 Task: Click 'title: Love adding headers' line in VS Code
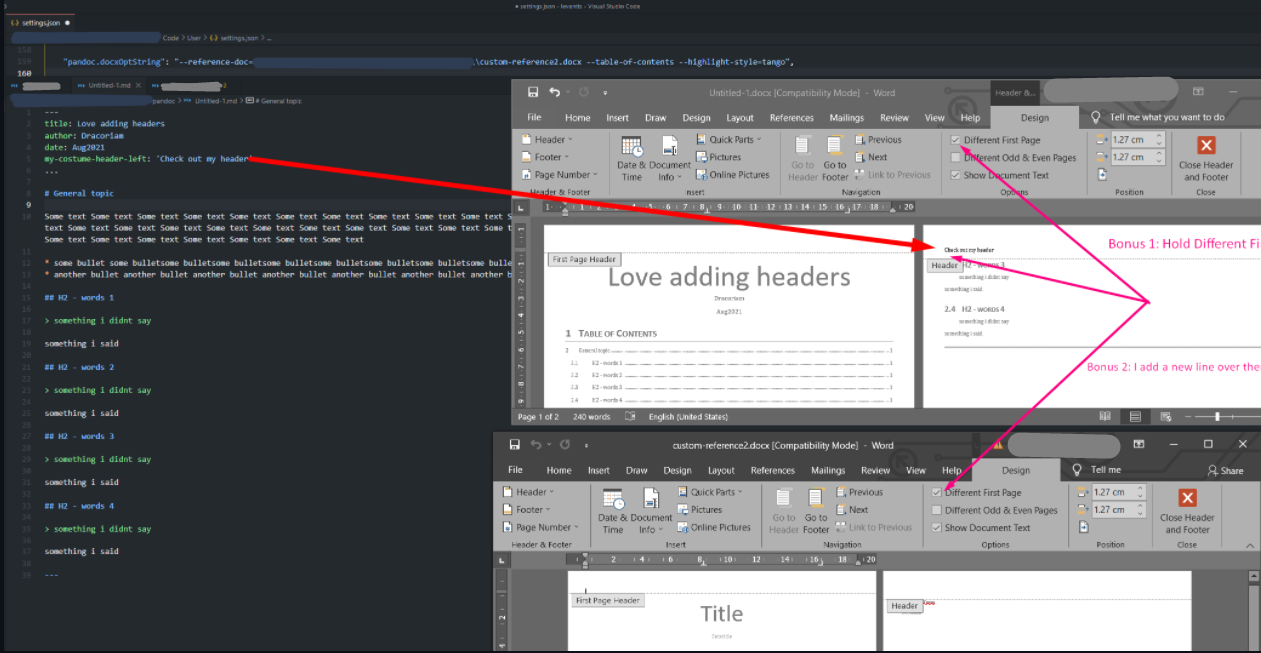pyautogui.click(x=105, y=124)
